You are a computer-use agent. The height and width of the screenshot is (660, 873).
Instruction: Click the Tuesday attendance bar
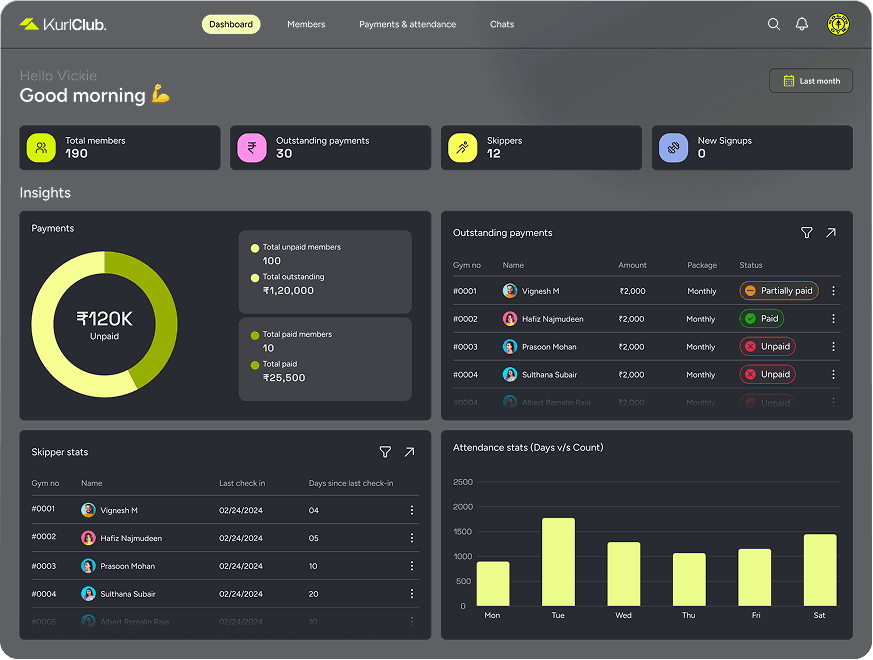[x=558, y=561]
